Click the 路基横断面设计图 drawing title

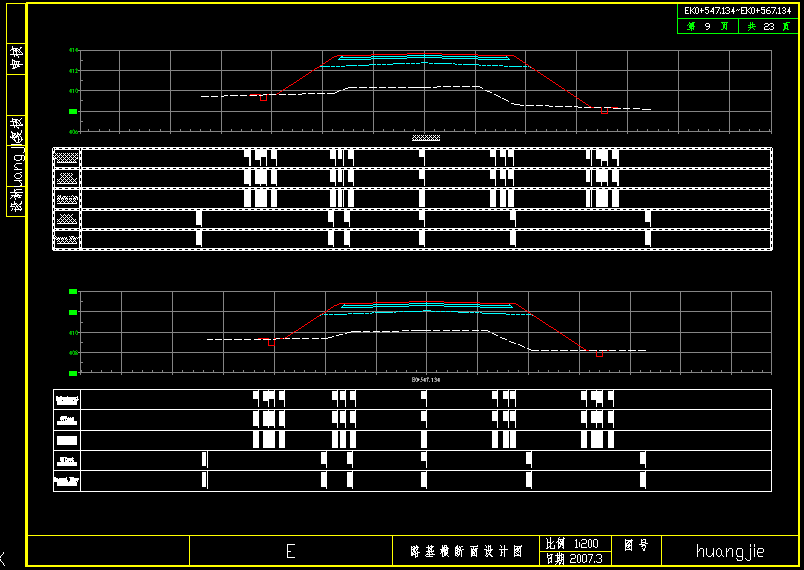(x=466, y=551)
